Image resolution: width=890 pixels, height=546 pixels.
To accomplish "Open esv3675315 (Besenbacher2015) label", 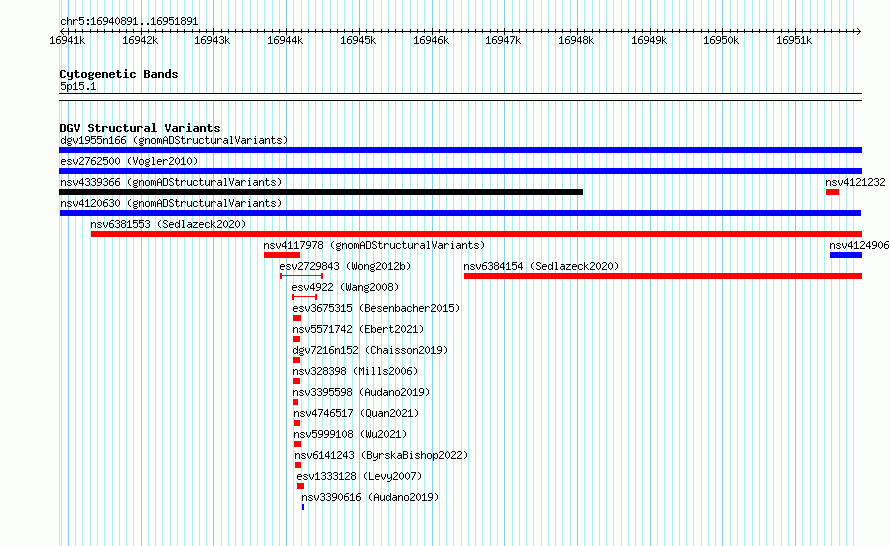I will pyautogui.click(x=376, y=308).
